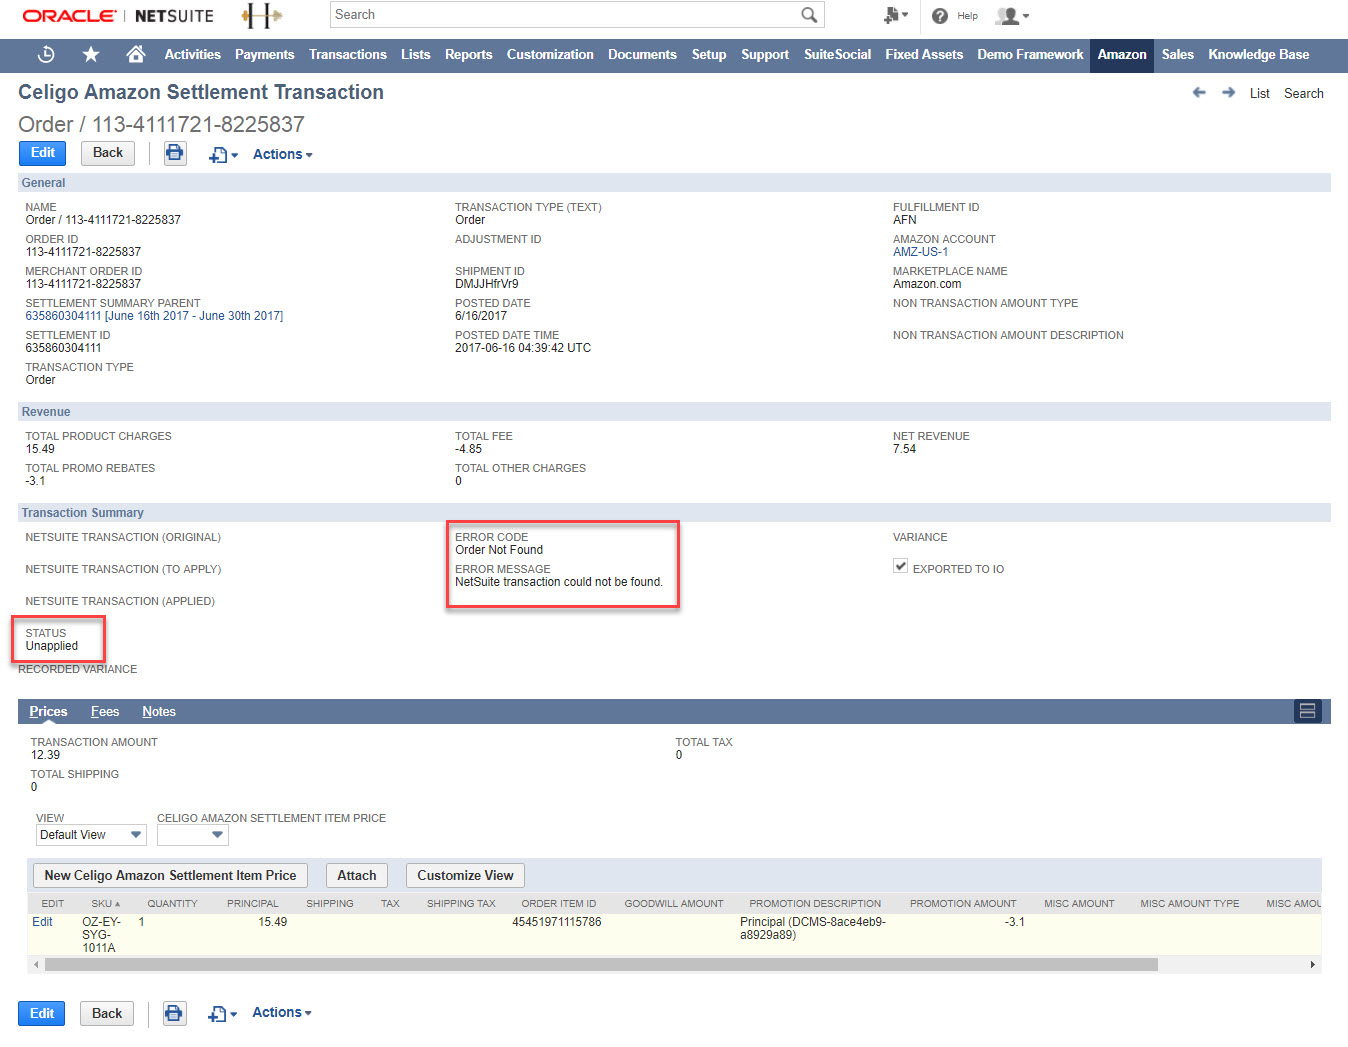This screenshot has width=1348, height=1047.
Task: Focus the global Search input field
Action: (565, 14)
